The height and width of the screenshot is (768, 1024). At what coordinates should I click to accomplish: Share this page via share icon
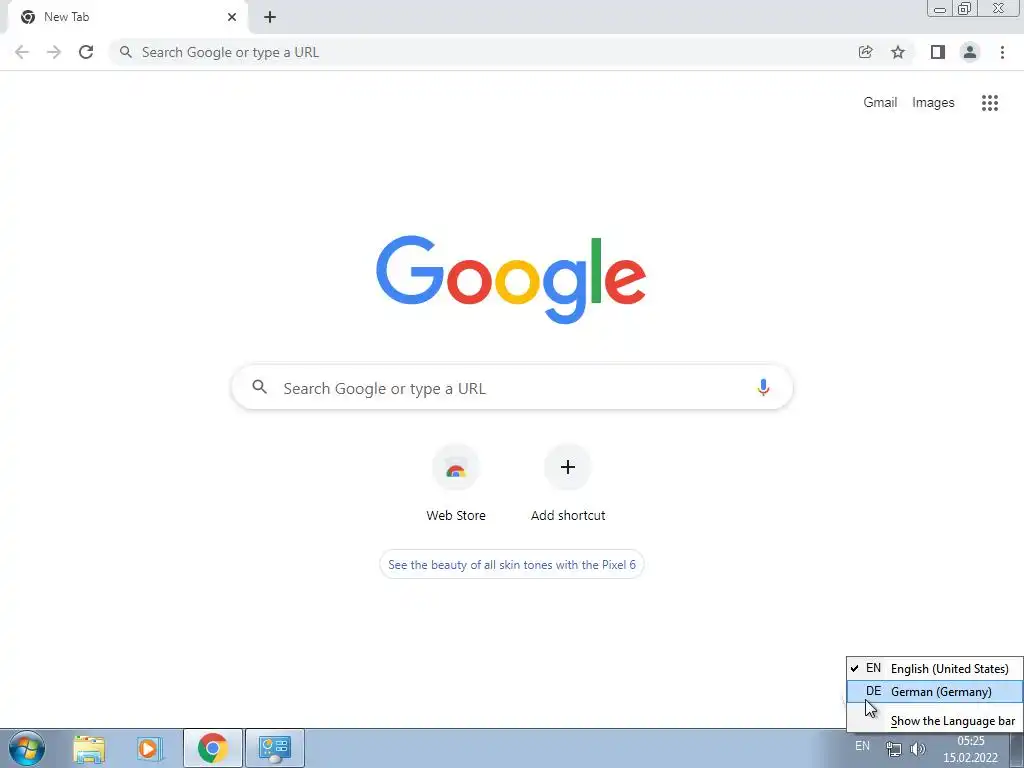865,52
